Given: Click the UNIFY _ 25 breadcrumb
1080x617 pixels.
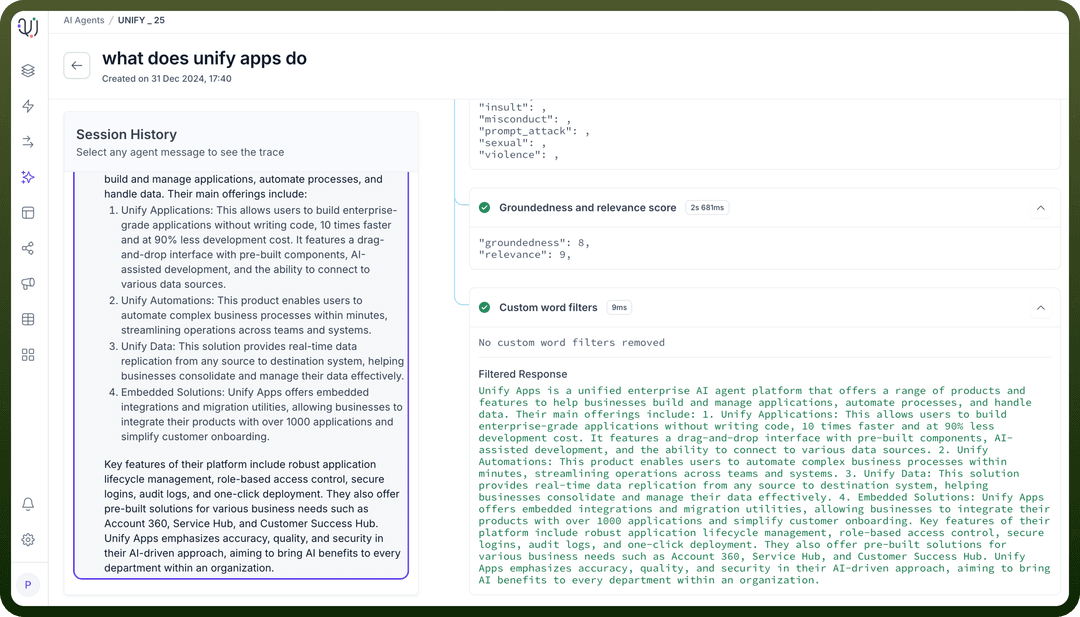Looking at the screenshot, I should [141, 20].
